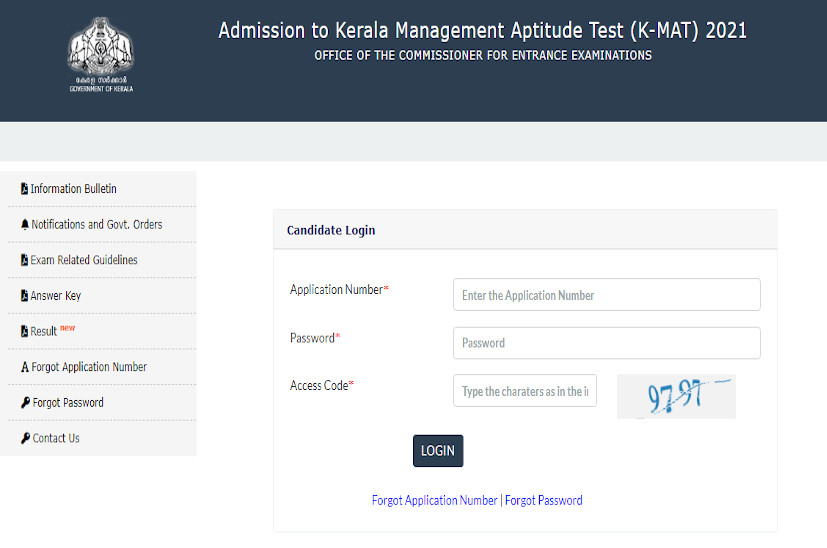
Task: Open the Answer Key sidebar entry
Action: pyautogui.click(x=55, y=295)
